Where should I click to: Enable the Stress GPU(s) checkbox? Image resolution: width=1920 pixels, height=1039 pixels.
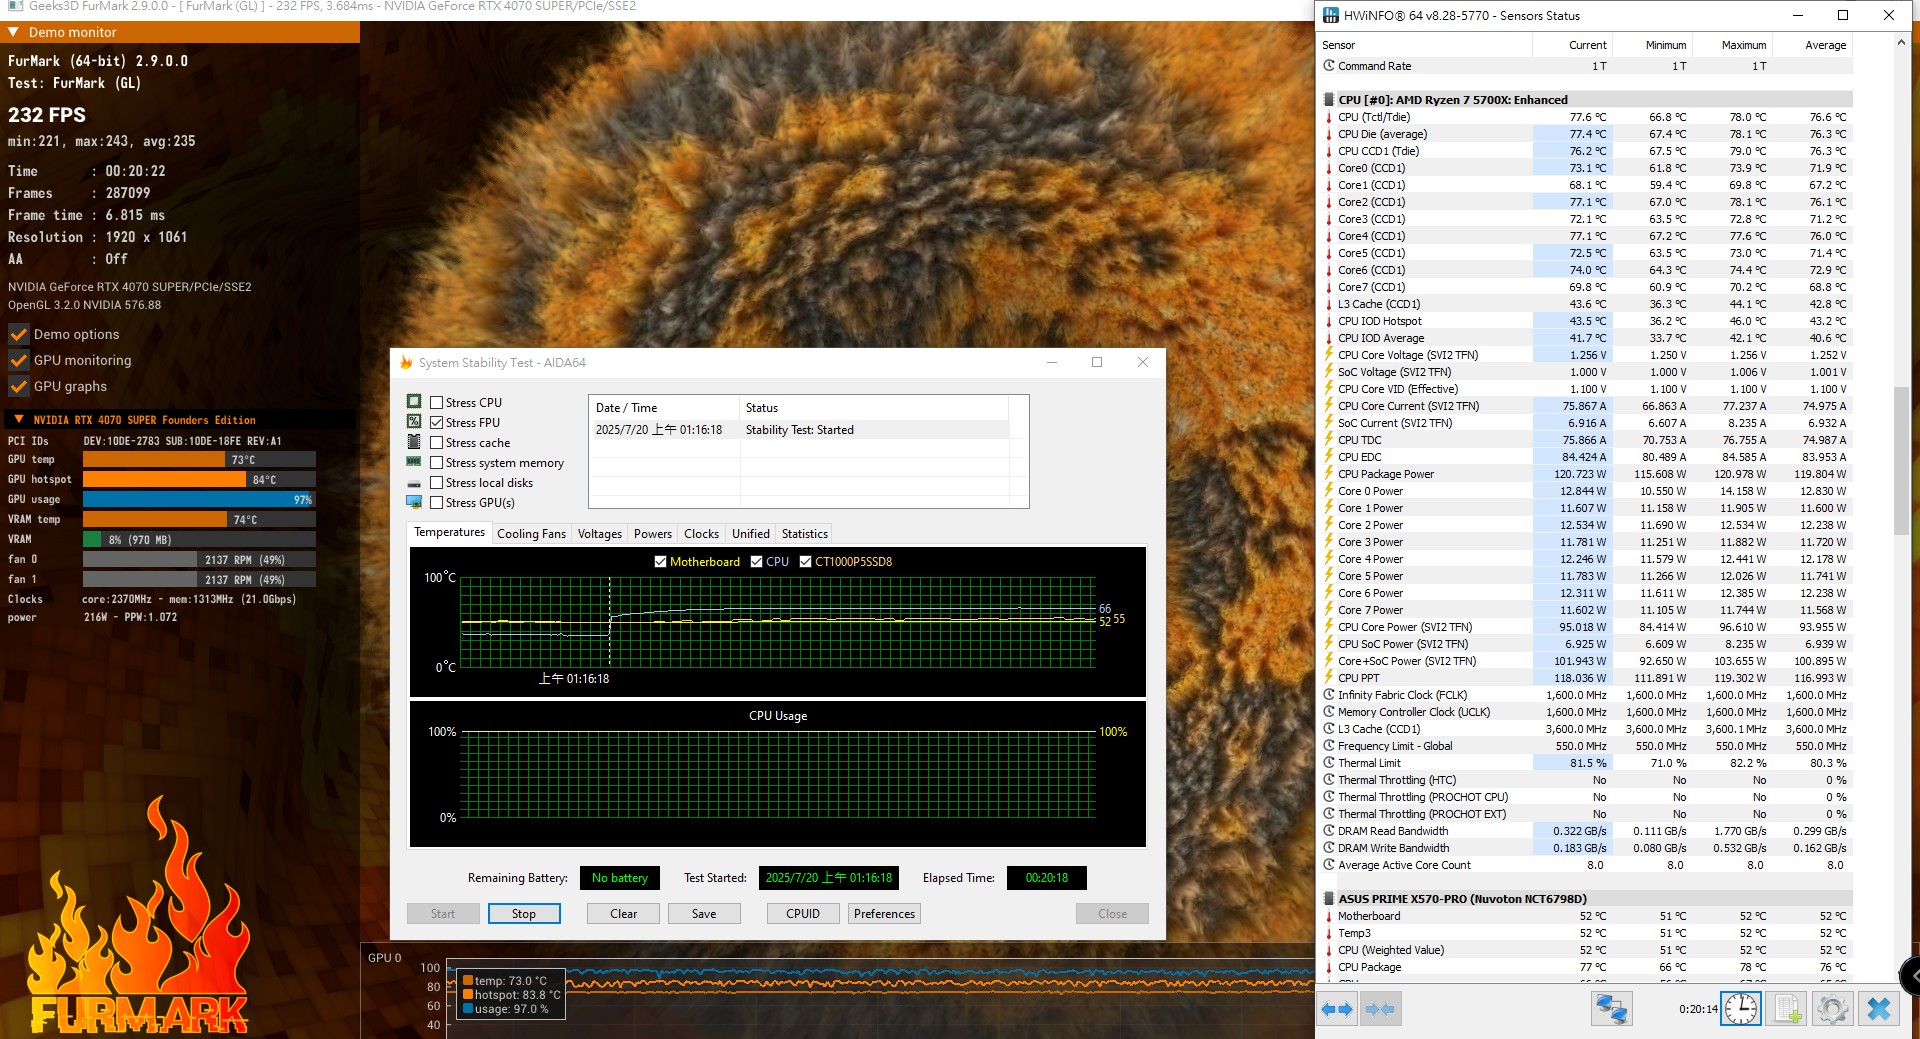click(x=436, y=502)
